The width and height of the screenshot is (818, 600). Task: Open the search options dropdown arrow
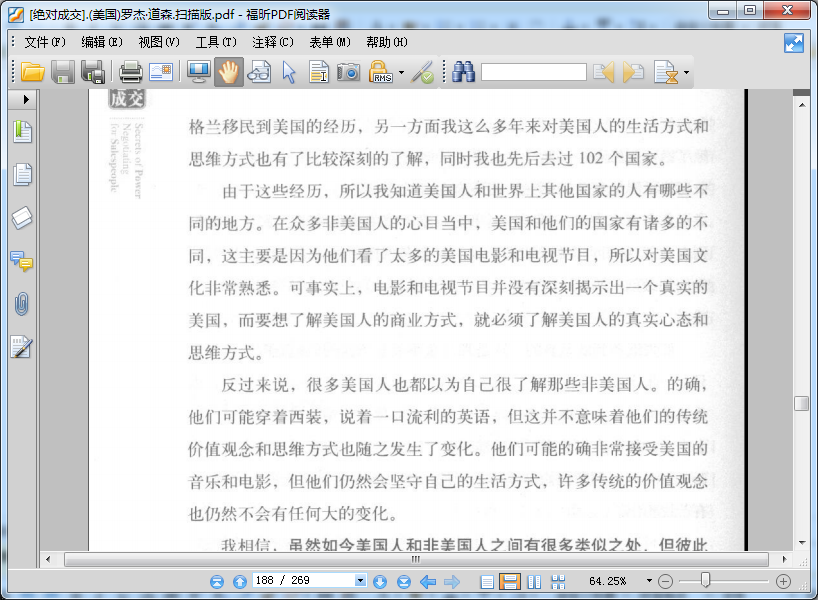click(x=686, y=73)
